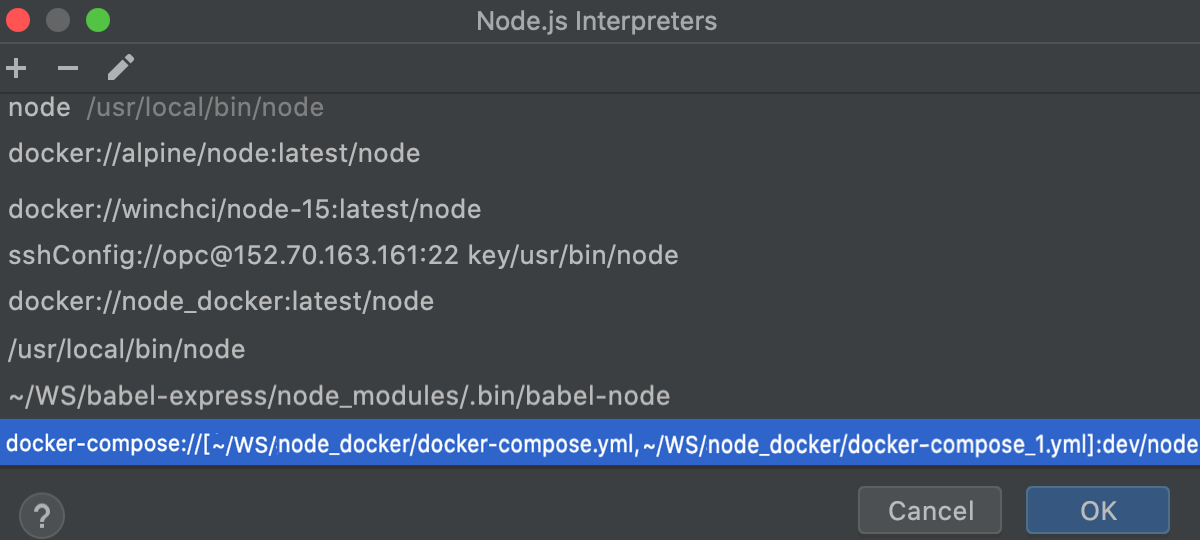
Task: Pick docker://node_docker:latest/node from the list
Action: 221,301
